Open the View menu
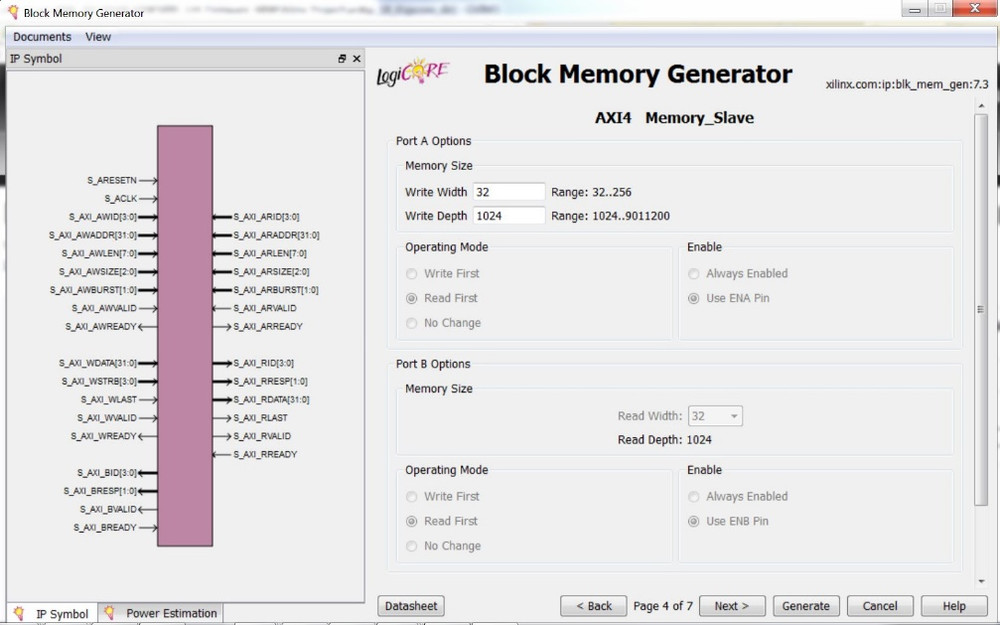Image resolution: width=1000 pixels, height=625 pixels. 98,37
